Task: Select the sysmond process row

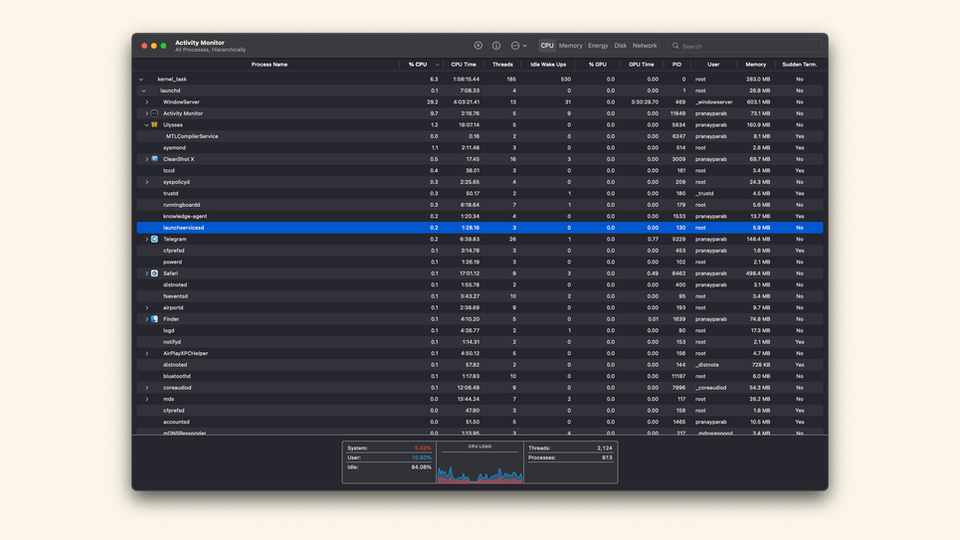Action: 479,148
